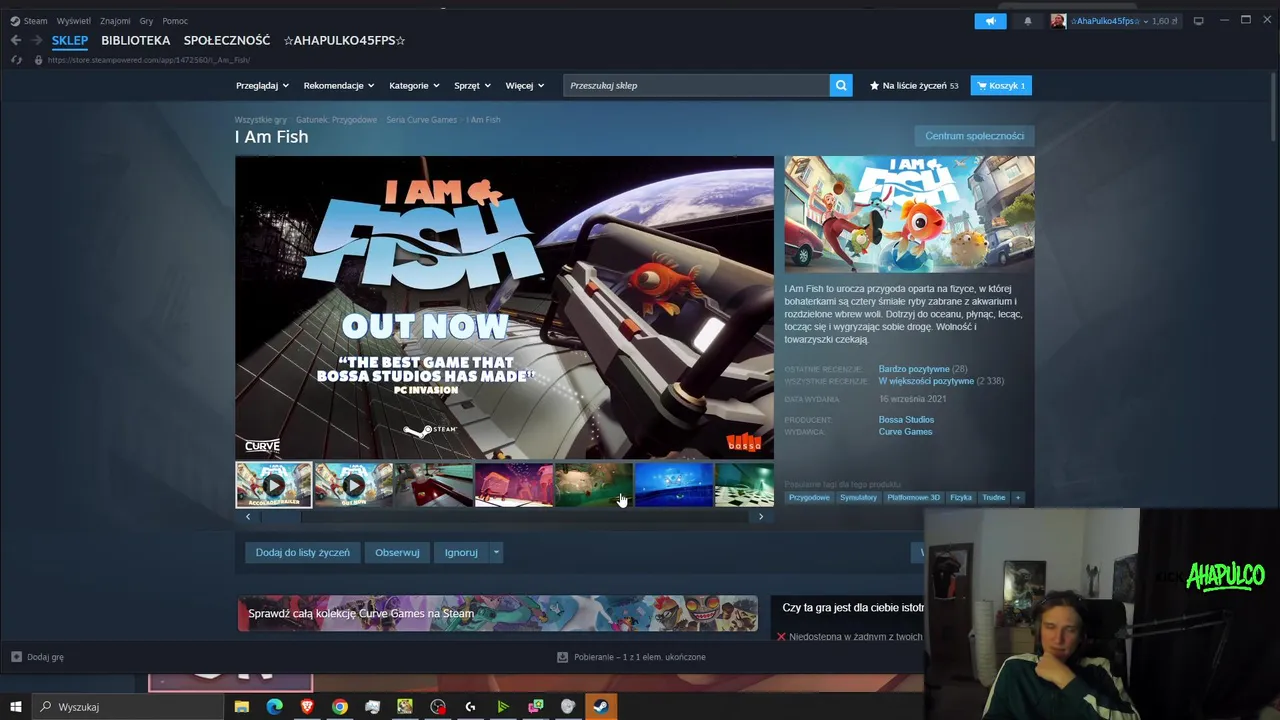
Task: Open Na liście życzeń wishlist
Action: click(914, 86)
